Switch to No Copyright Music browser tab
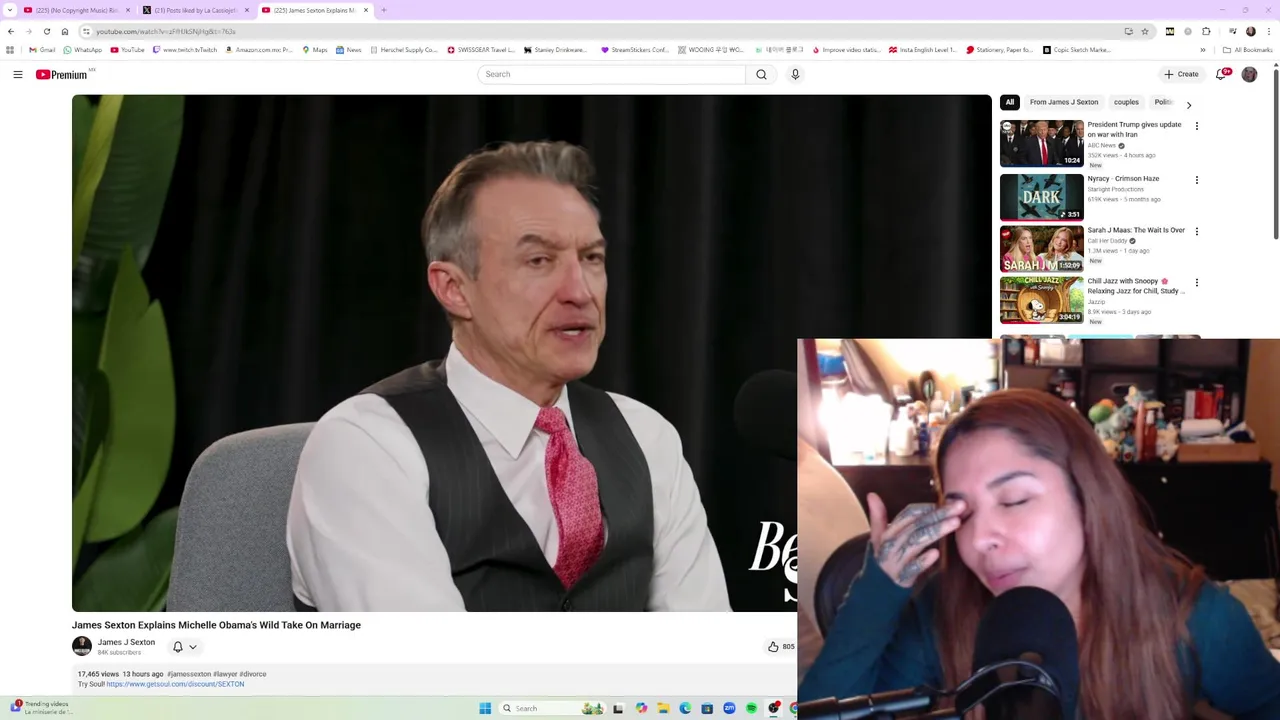The width and height of the screenshot is (1280, 720). [x=78, y=10]
